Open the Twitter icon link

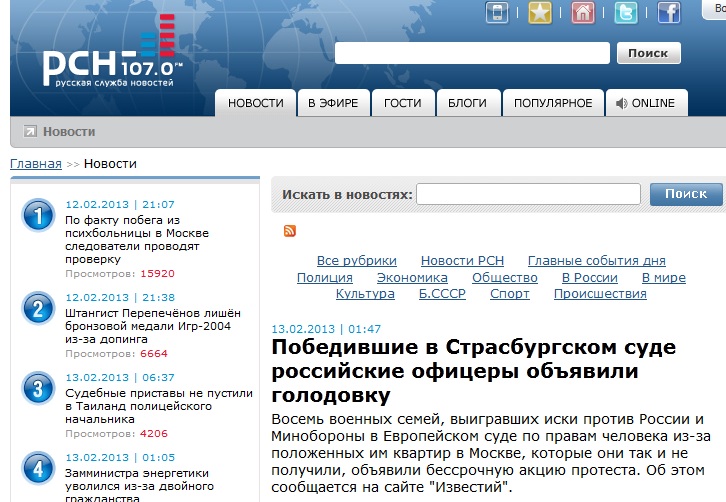tap(626, 12)
